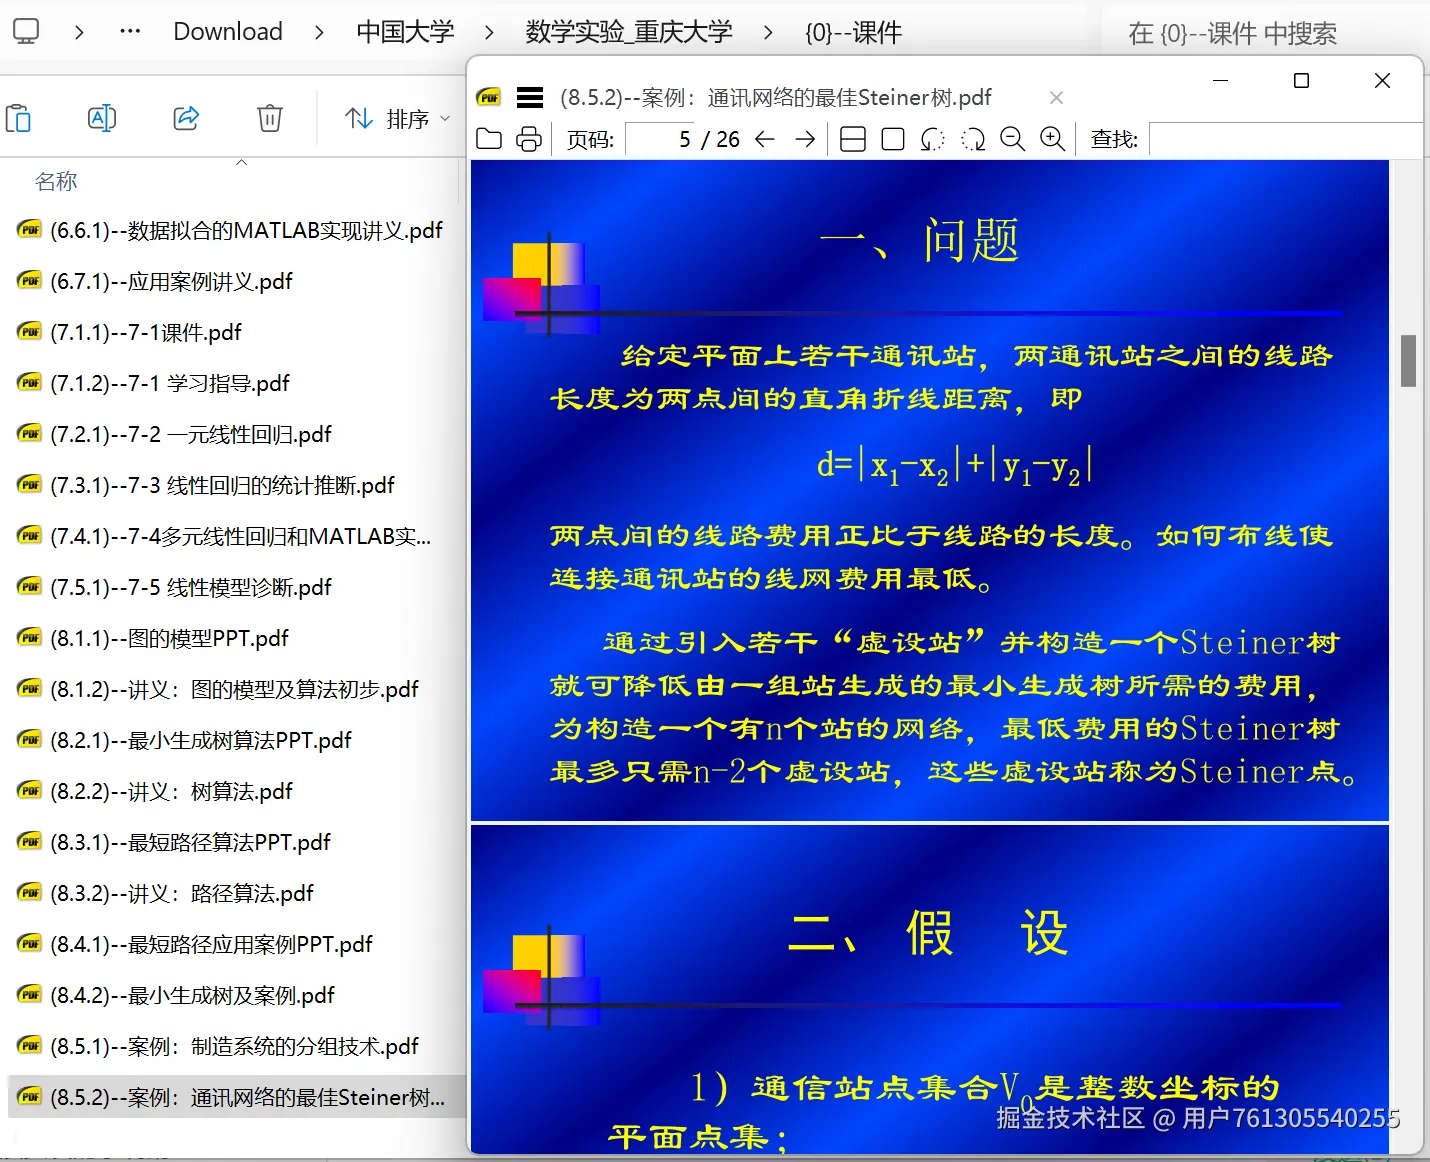1430x1162 pixels.
Task: Click Explorer's paste icon
Action: click(18, 118)
